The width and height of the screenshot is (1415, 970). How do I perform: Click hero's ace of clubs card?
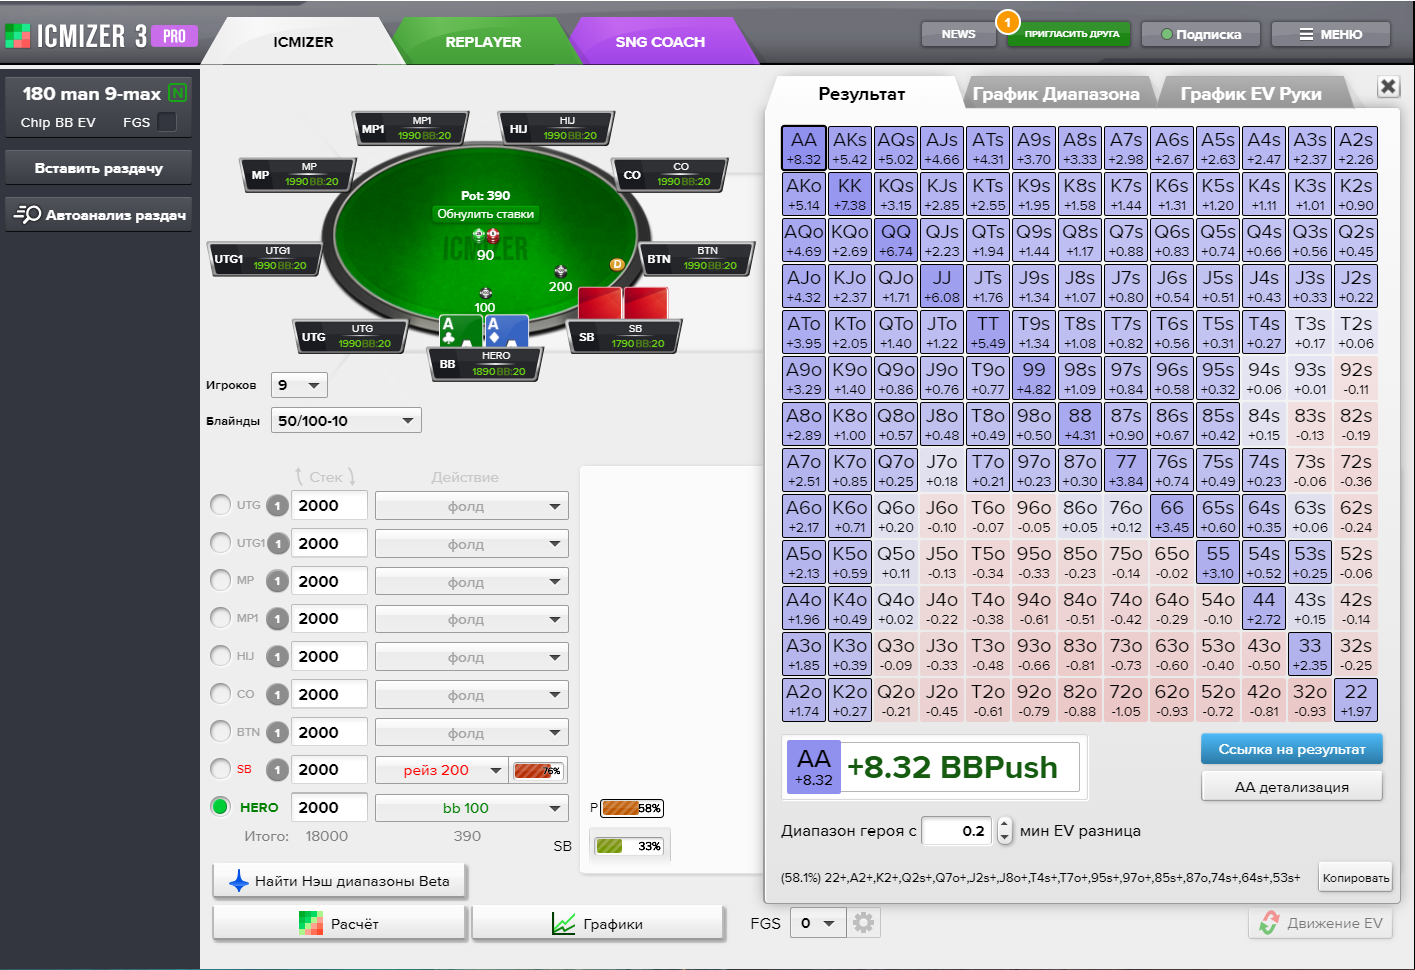pyautogui.click(x=461, y=331)
